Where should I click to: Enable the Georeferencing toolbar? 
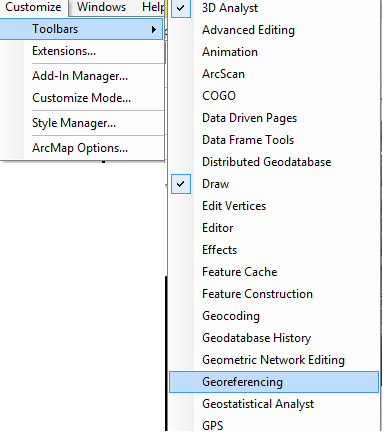(x=274, y=382)
